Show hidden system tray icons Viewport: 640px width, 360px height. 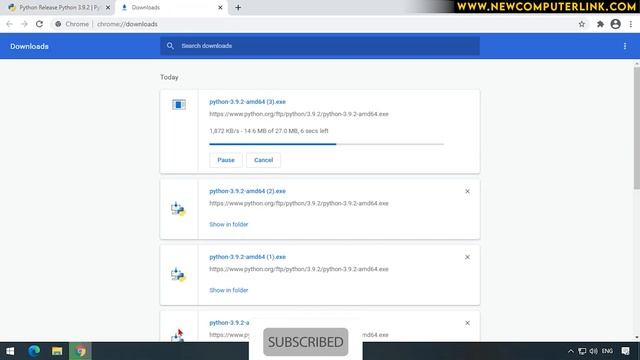point(571,351)
